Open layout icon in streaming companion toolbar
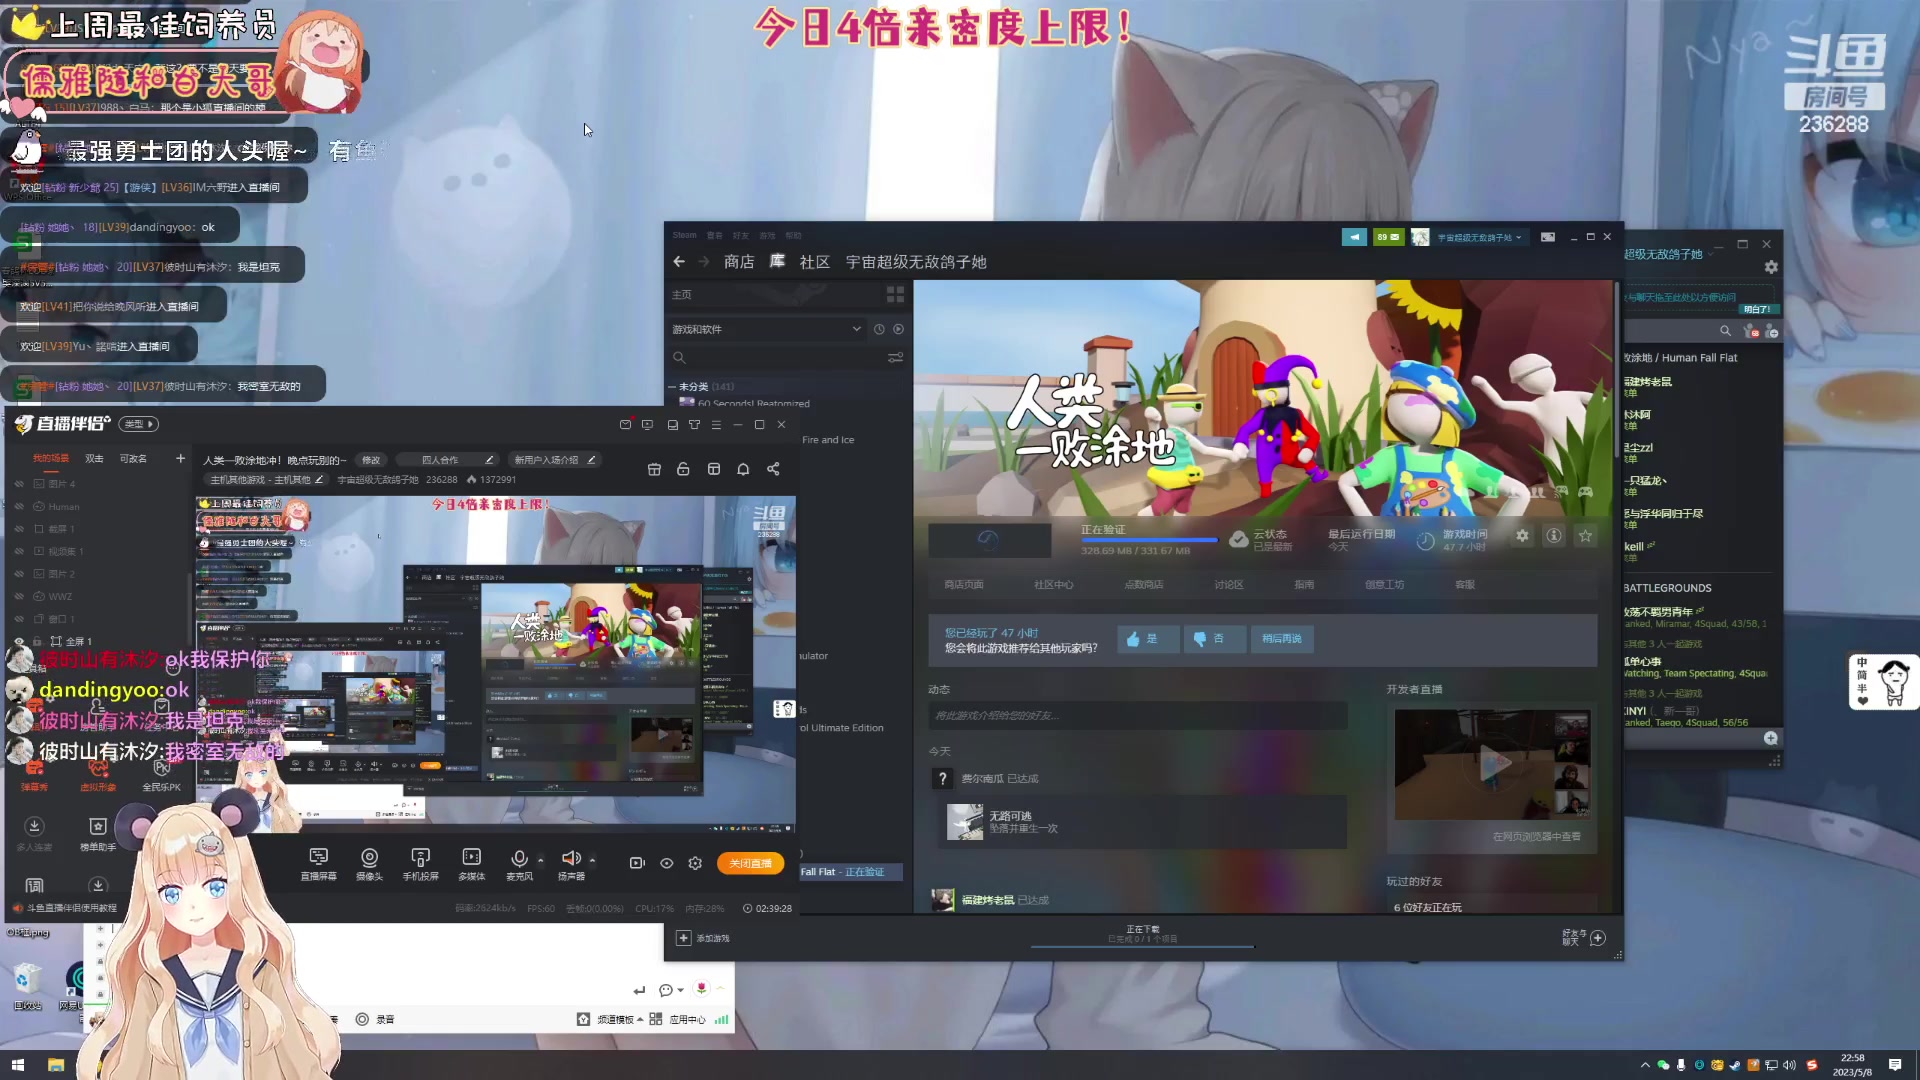Screen dimensions: 1920x1080 pyautogui.click(x=714, y=469)
